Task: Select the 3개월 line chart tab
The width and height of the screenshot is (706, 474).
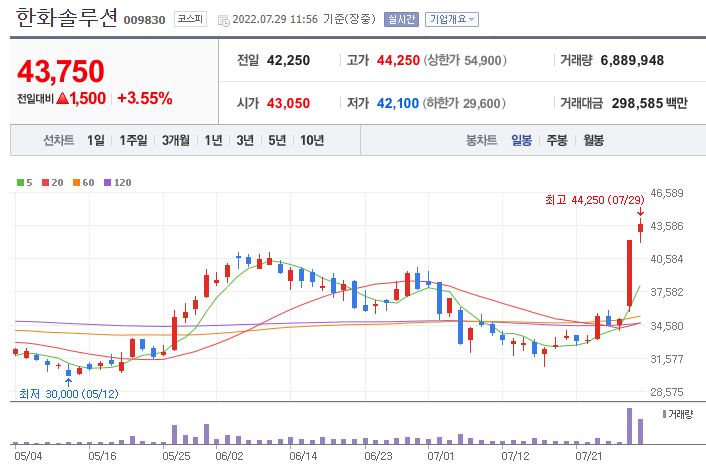Action: pos(176,140)
